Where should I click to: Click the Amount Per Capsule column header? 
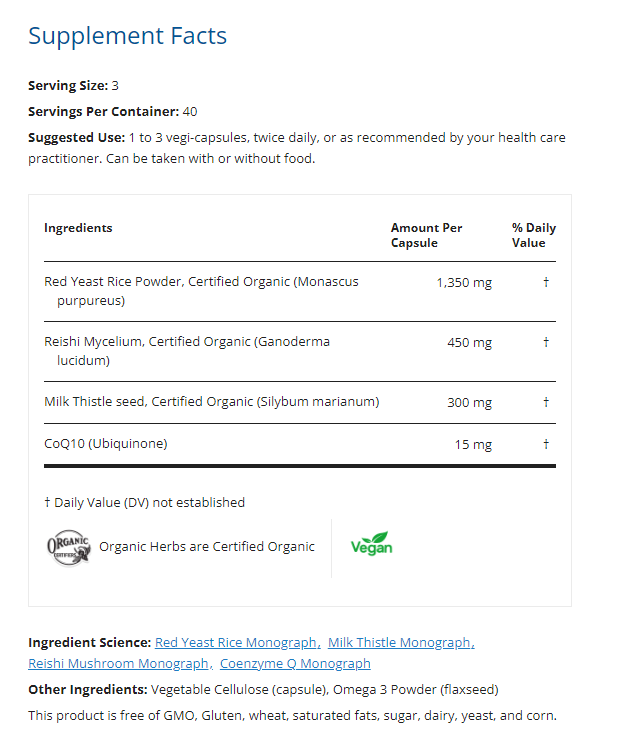426,235
